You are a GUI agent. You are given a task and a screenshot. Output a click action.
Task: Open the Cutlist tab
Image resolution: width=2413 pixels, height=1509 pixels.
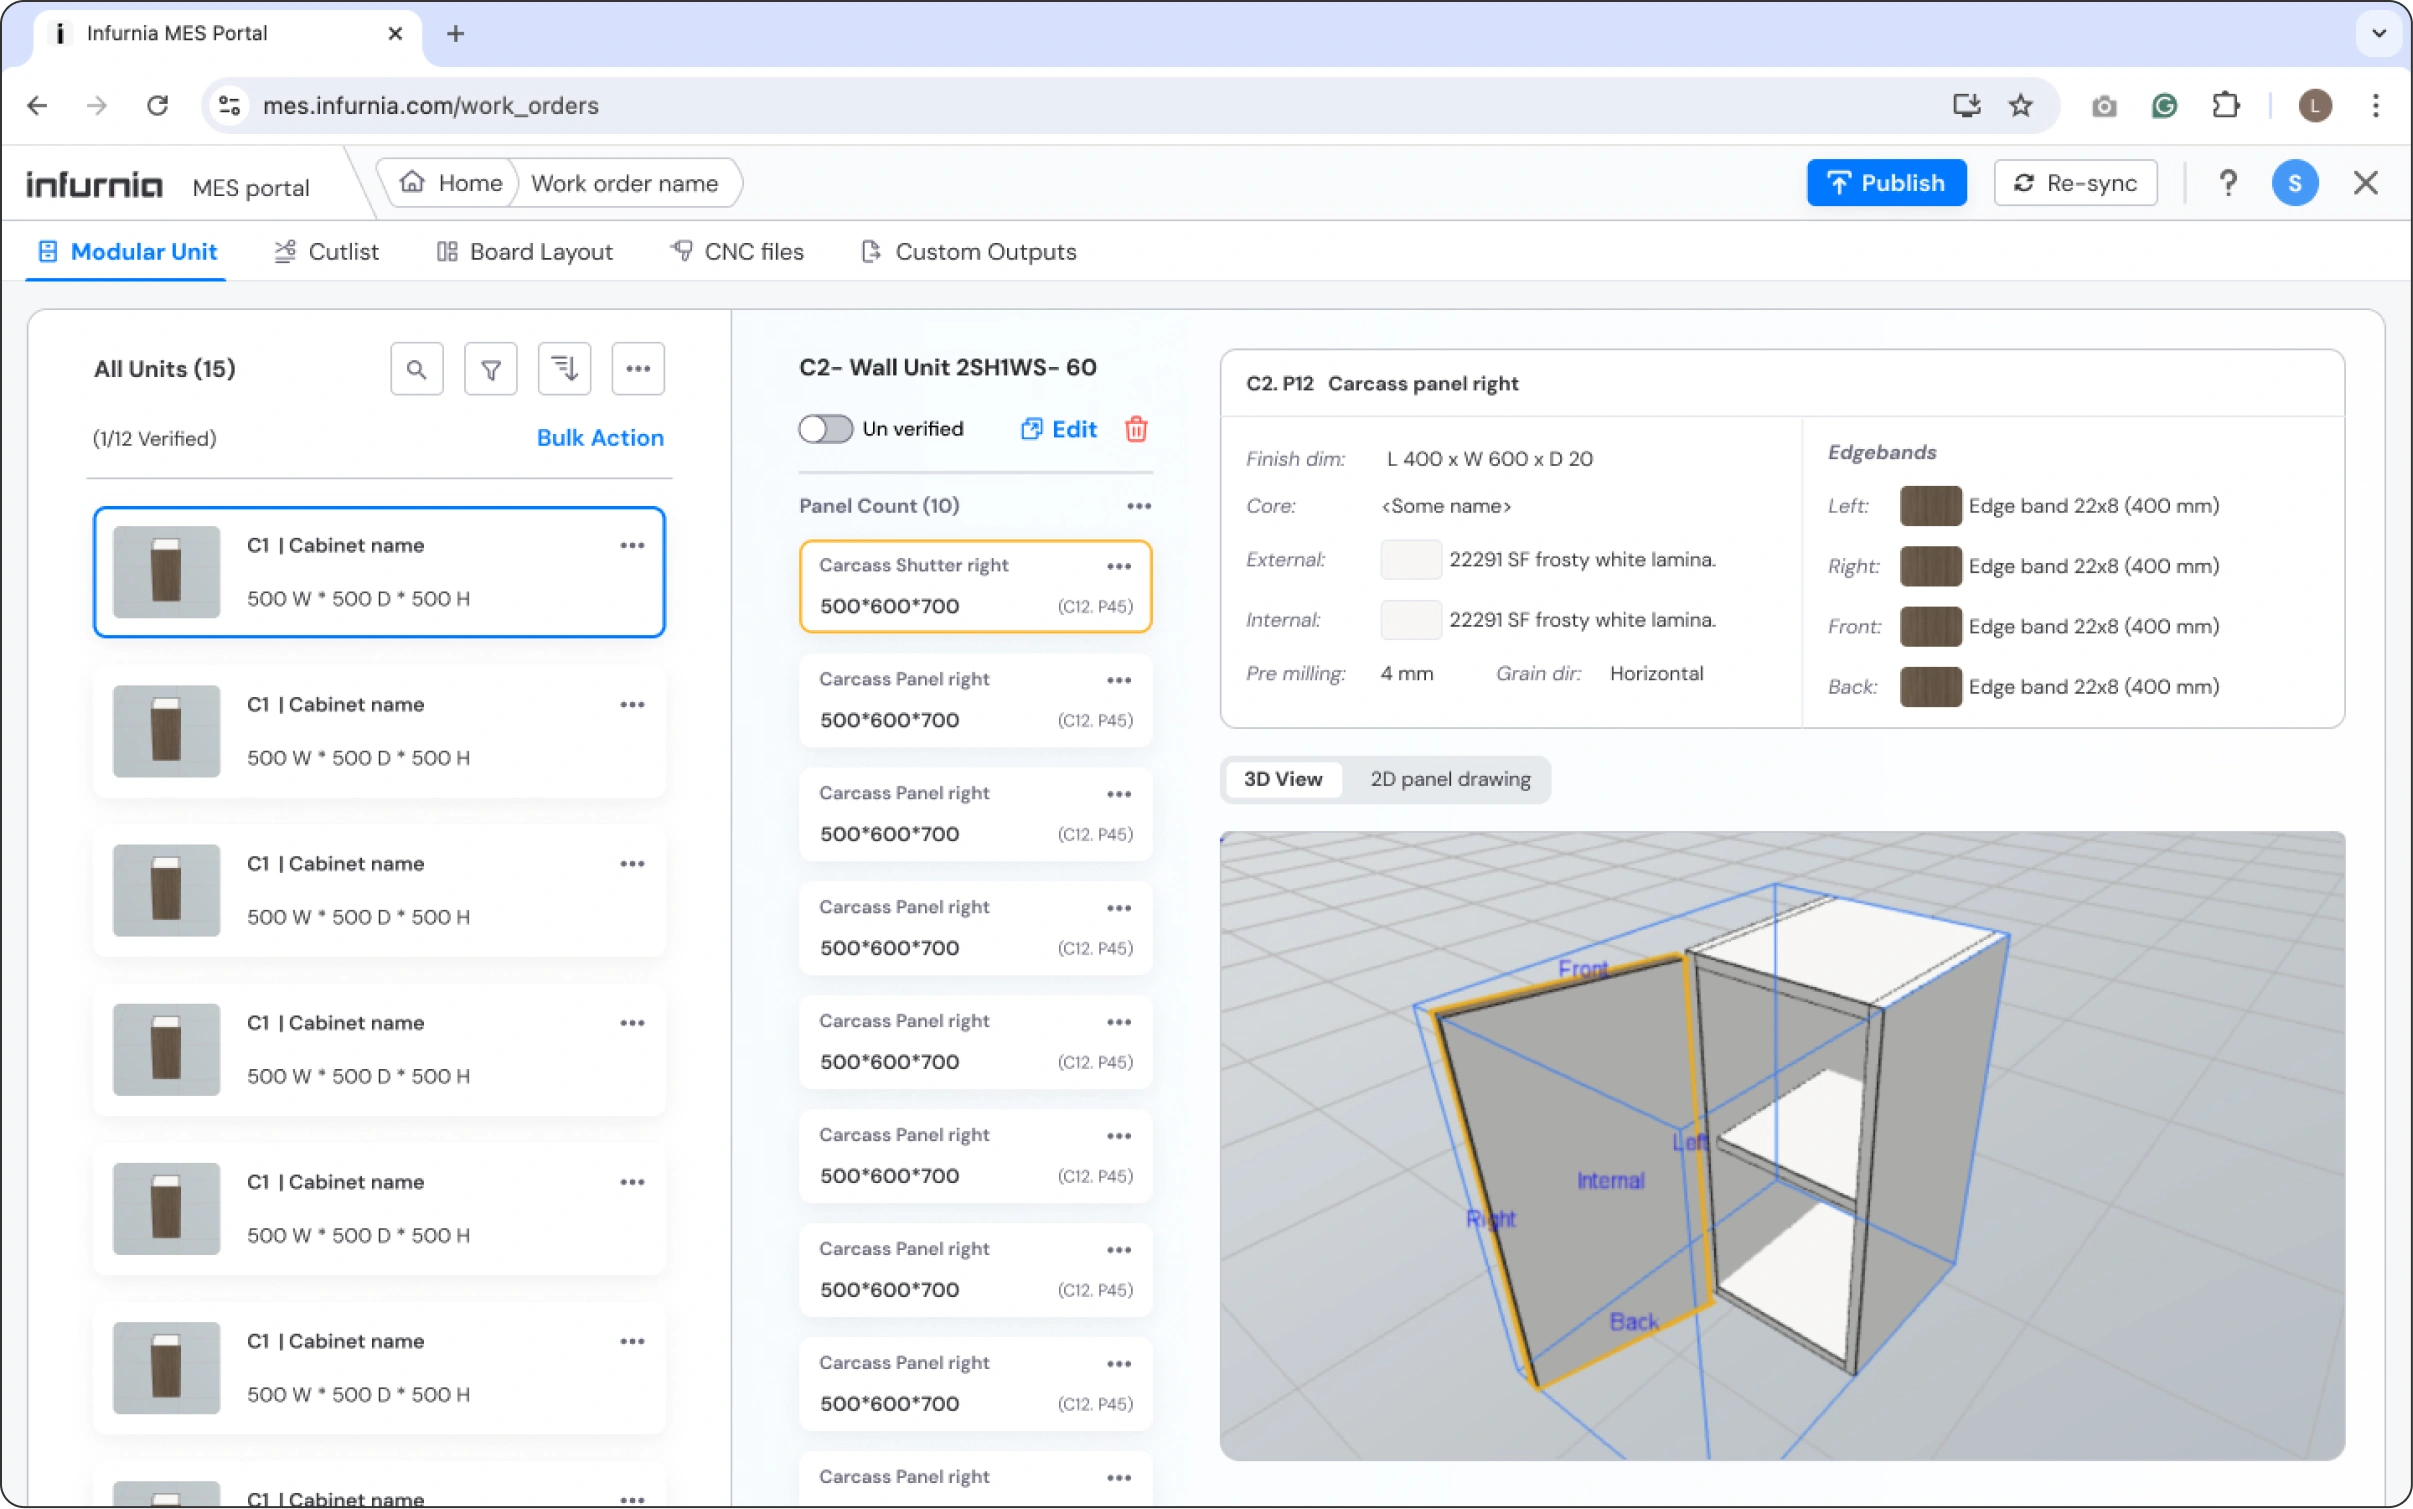pos(326,252)
